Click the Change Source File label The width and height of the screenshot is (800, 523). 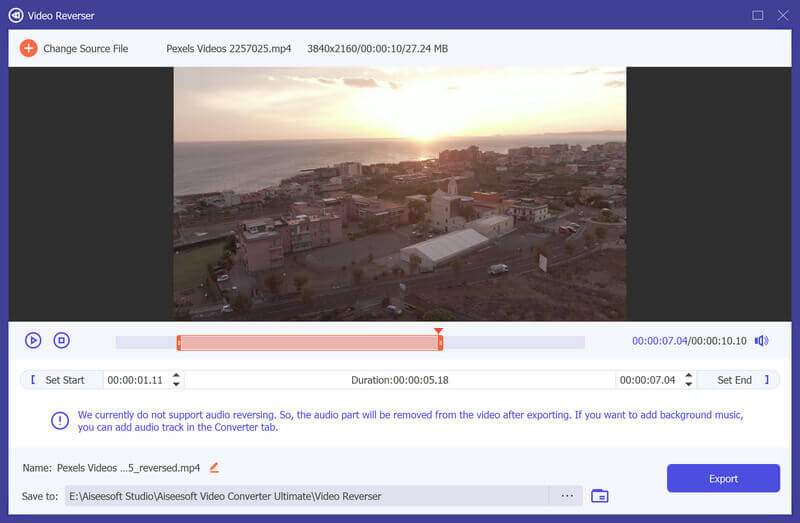coord(86,48)
